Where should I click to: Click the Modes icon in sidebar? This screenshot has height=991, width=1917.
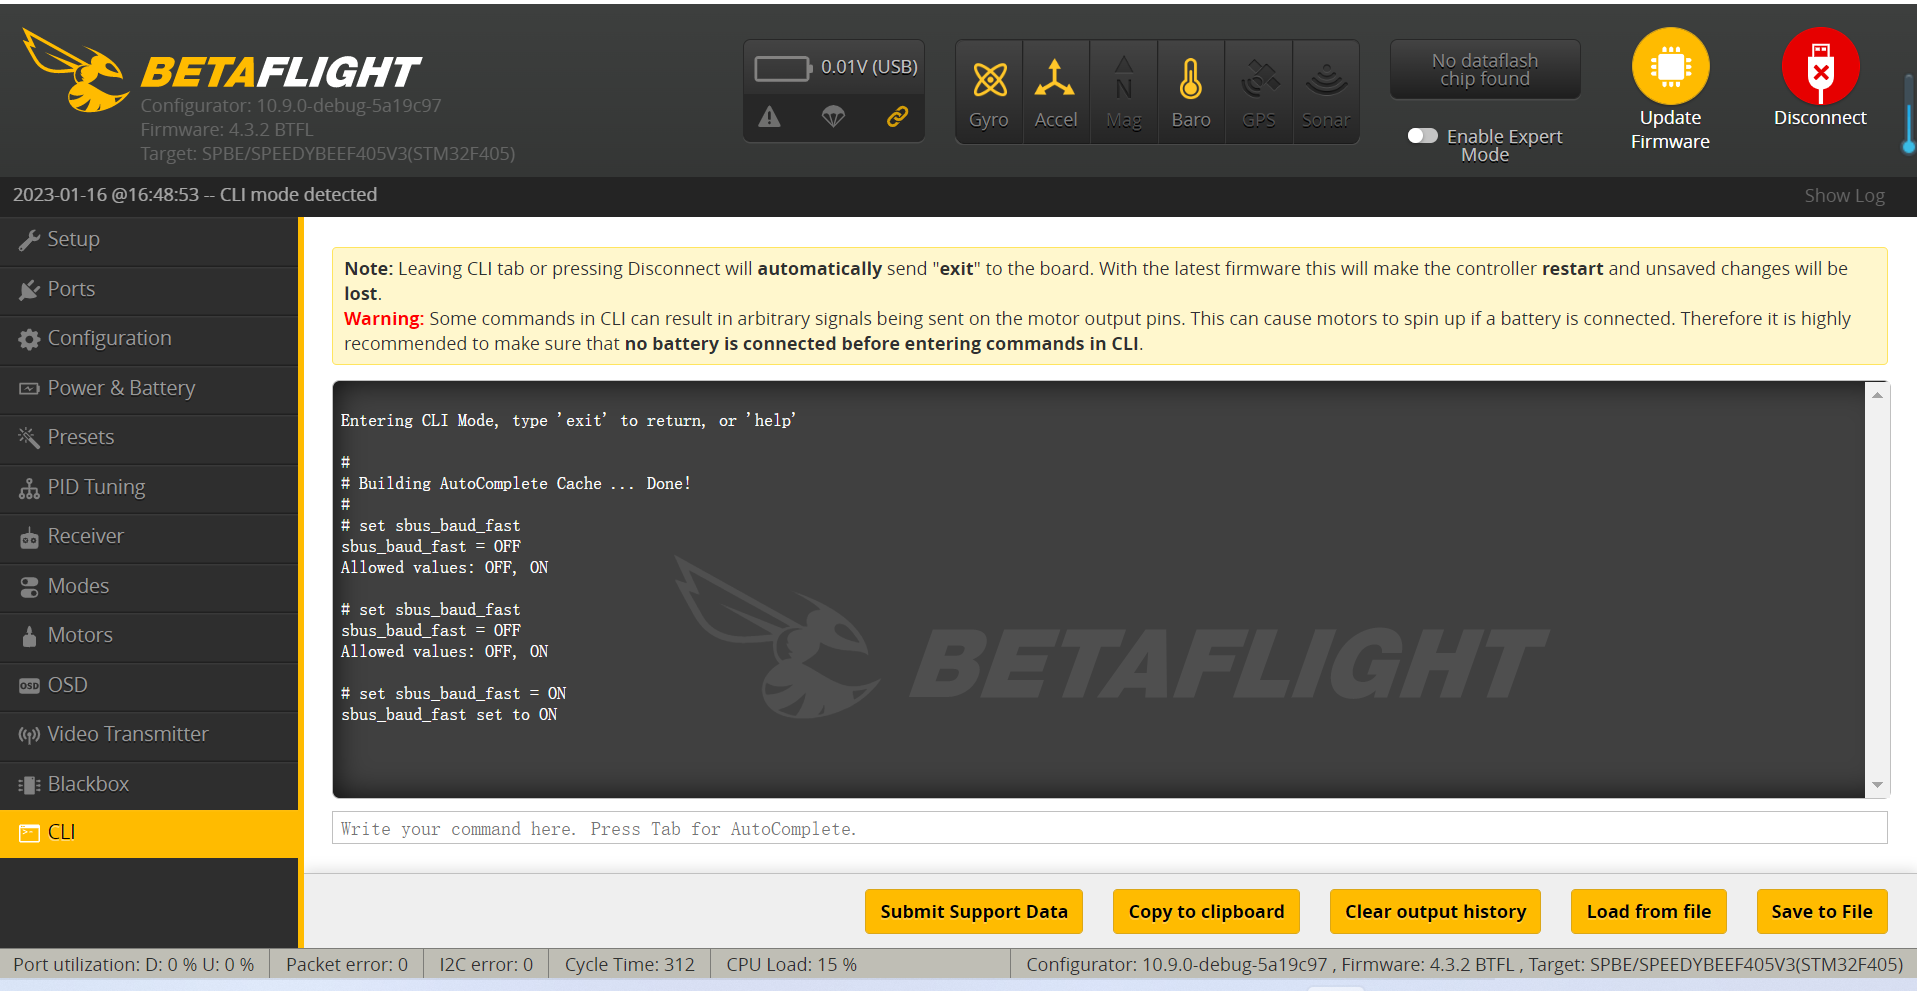[x=29, y=587]
